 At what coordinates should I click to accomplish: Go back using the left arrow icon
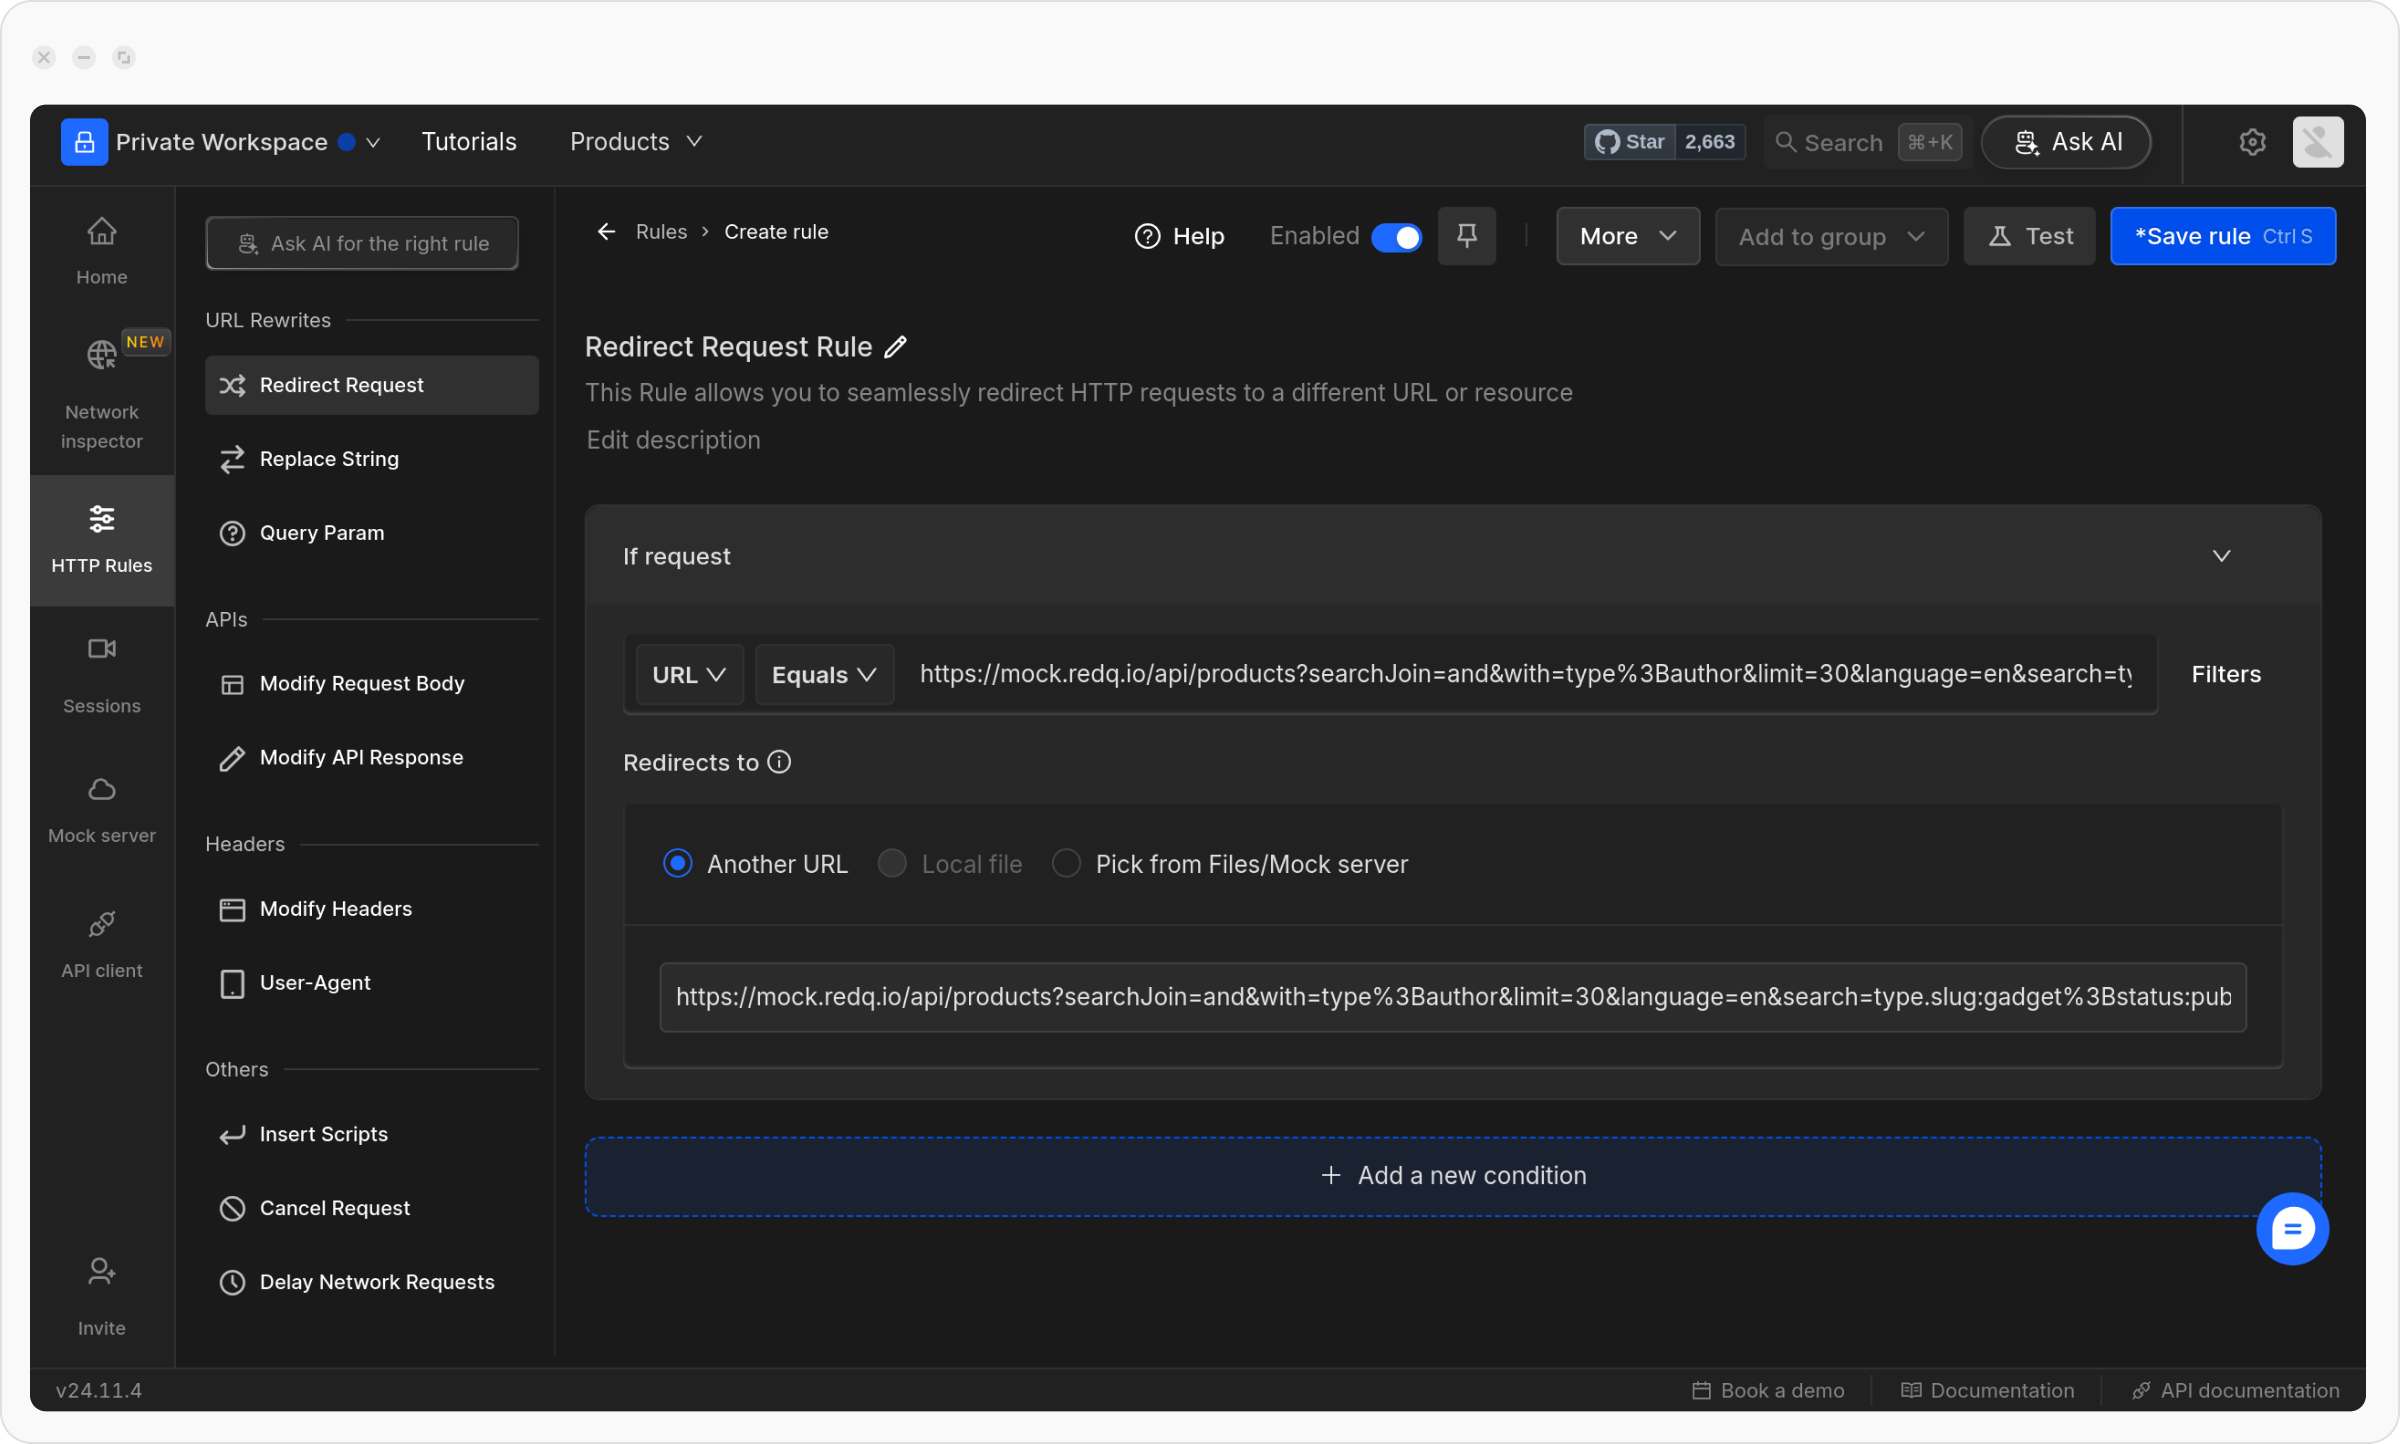(x=606, y=232)
